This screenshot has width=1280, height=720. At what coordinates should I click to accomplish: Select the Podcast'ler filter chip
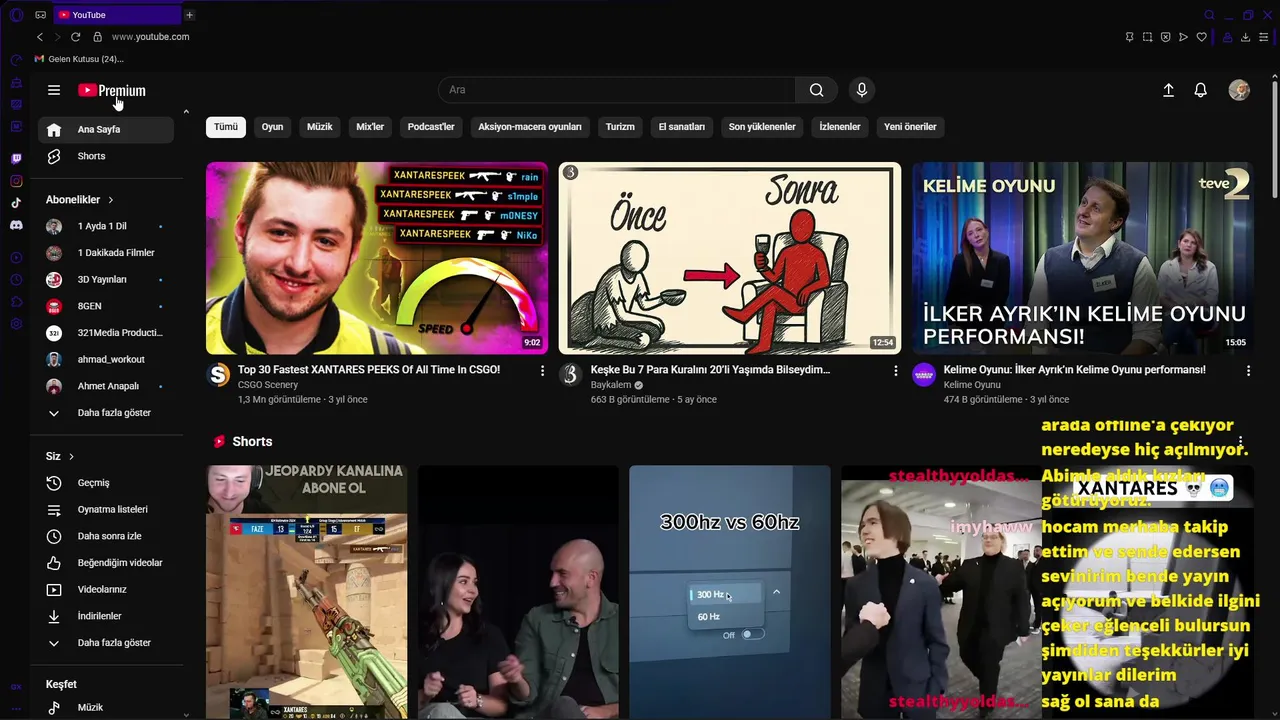(431, 127)
